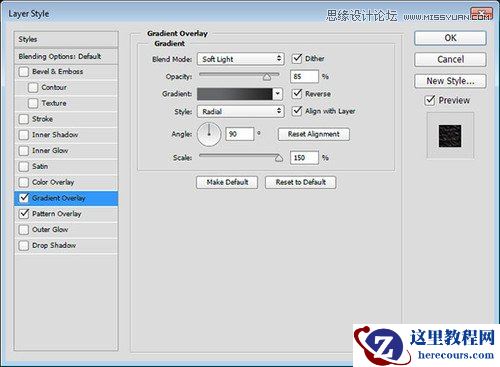Select the Outer Glow label
The width and height of the screenshot is (500, 367).
(50, 230)
